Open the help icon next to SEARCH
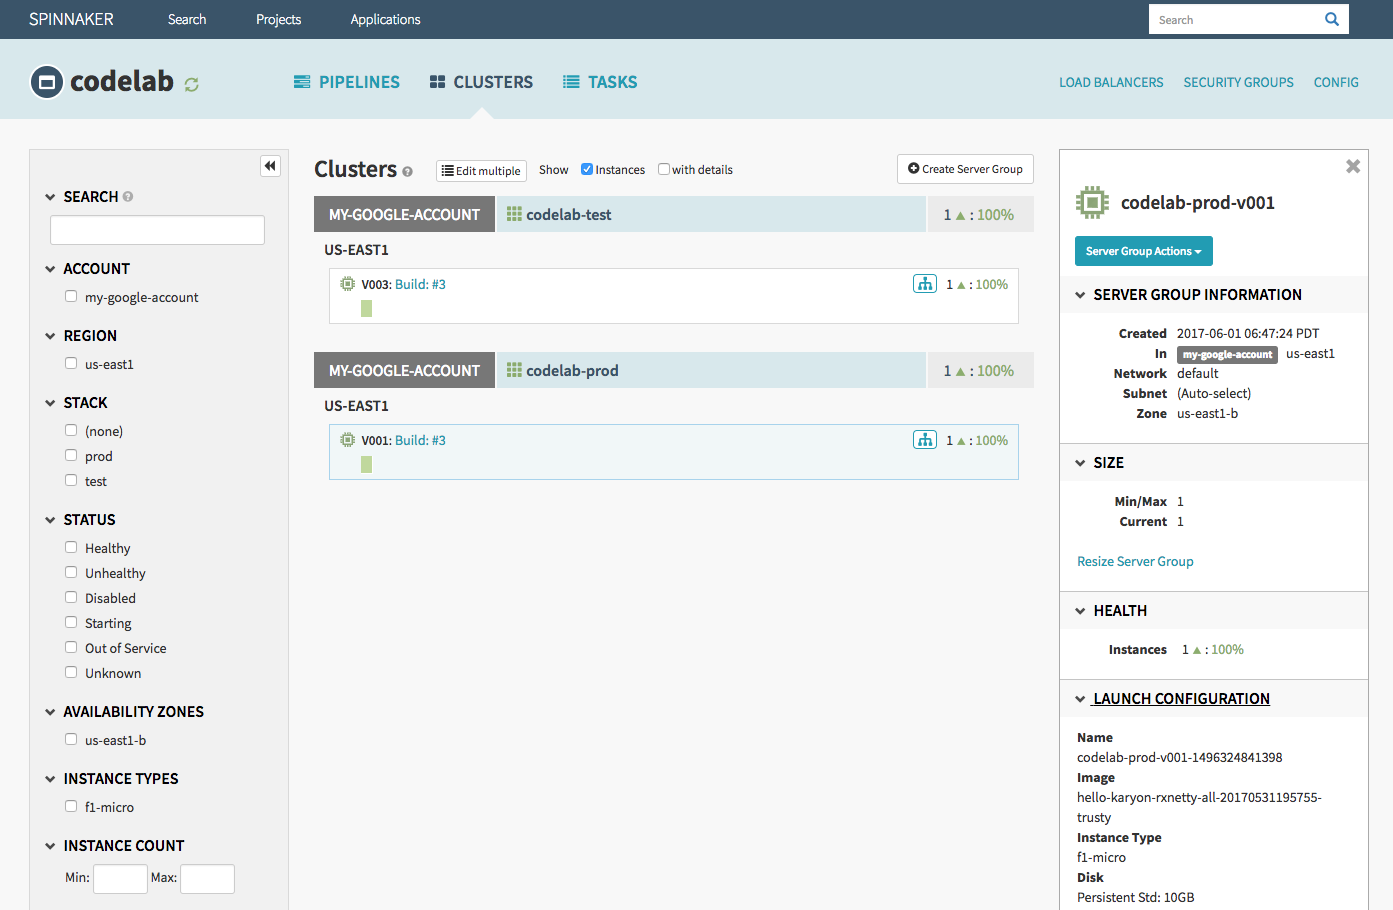The width and height of the screenshot is (1393, 910). pyautogui.click(x=128, y=197)
